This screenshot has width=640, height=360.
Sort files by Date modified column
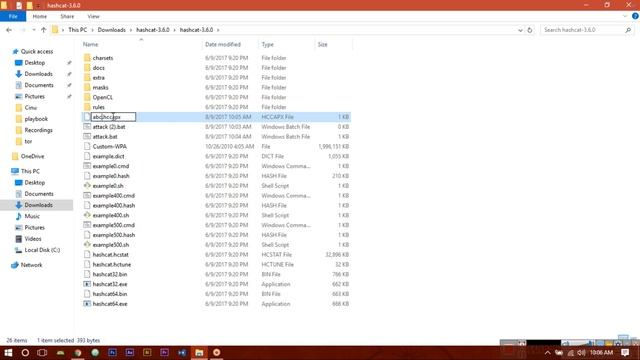click(223, 44)
